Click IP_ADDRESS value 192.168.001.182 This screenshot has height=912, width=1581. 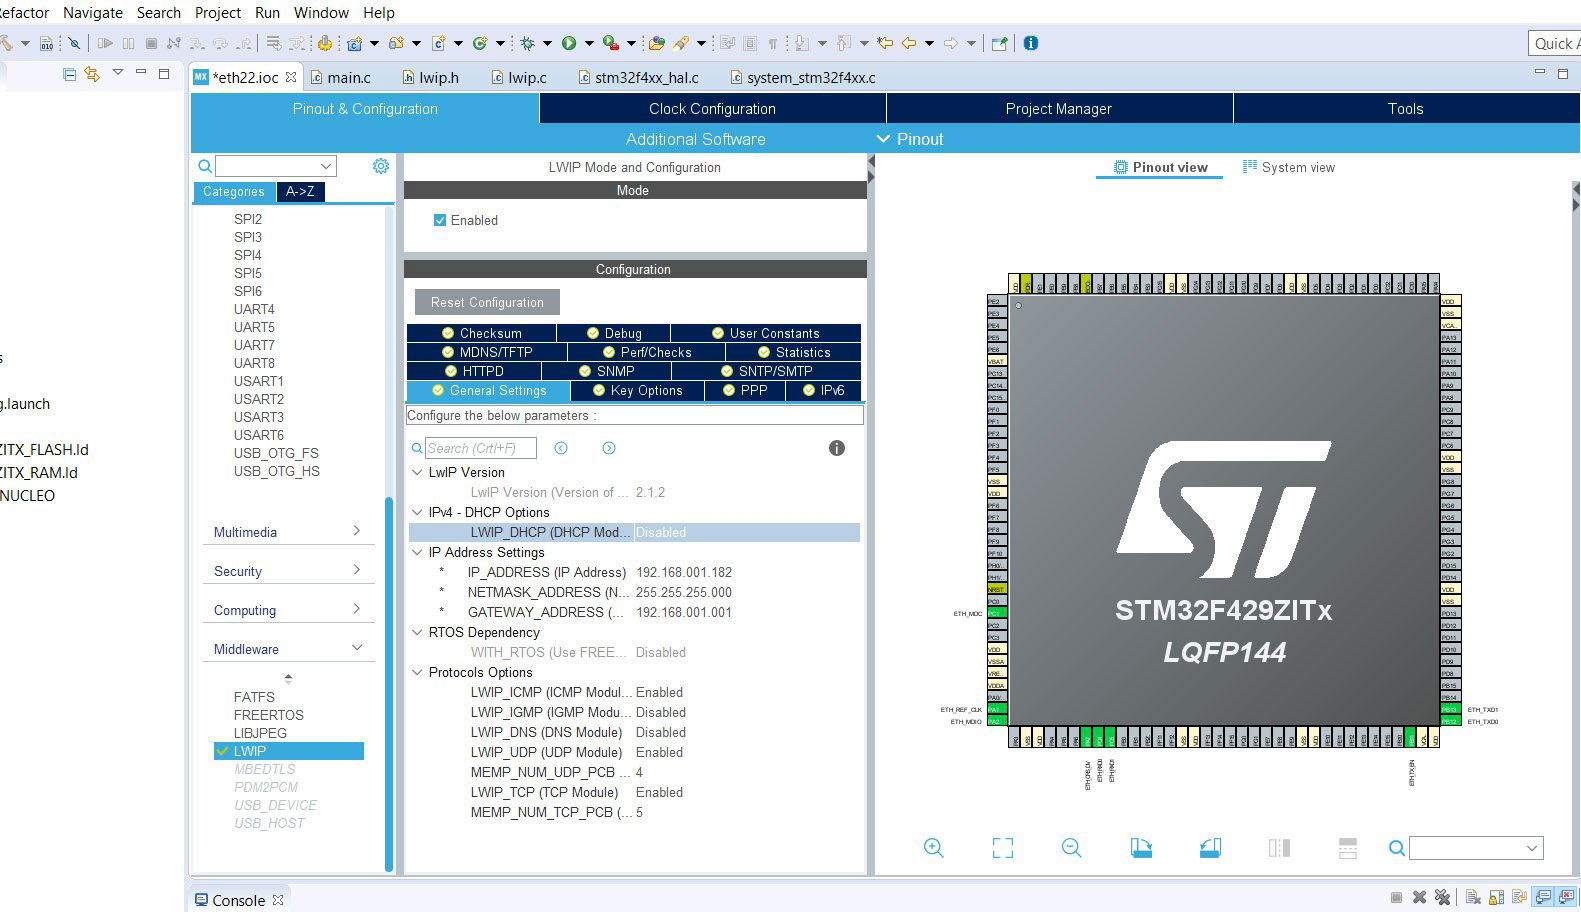[684, 572]
